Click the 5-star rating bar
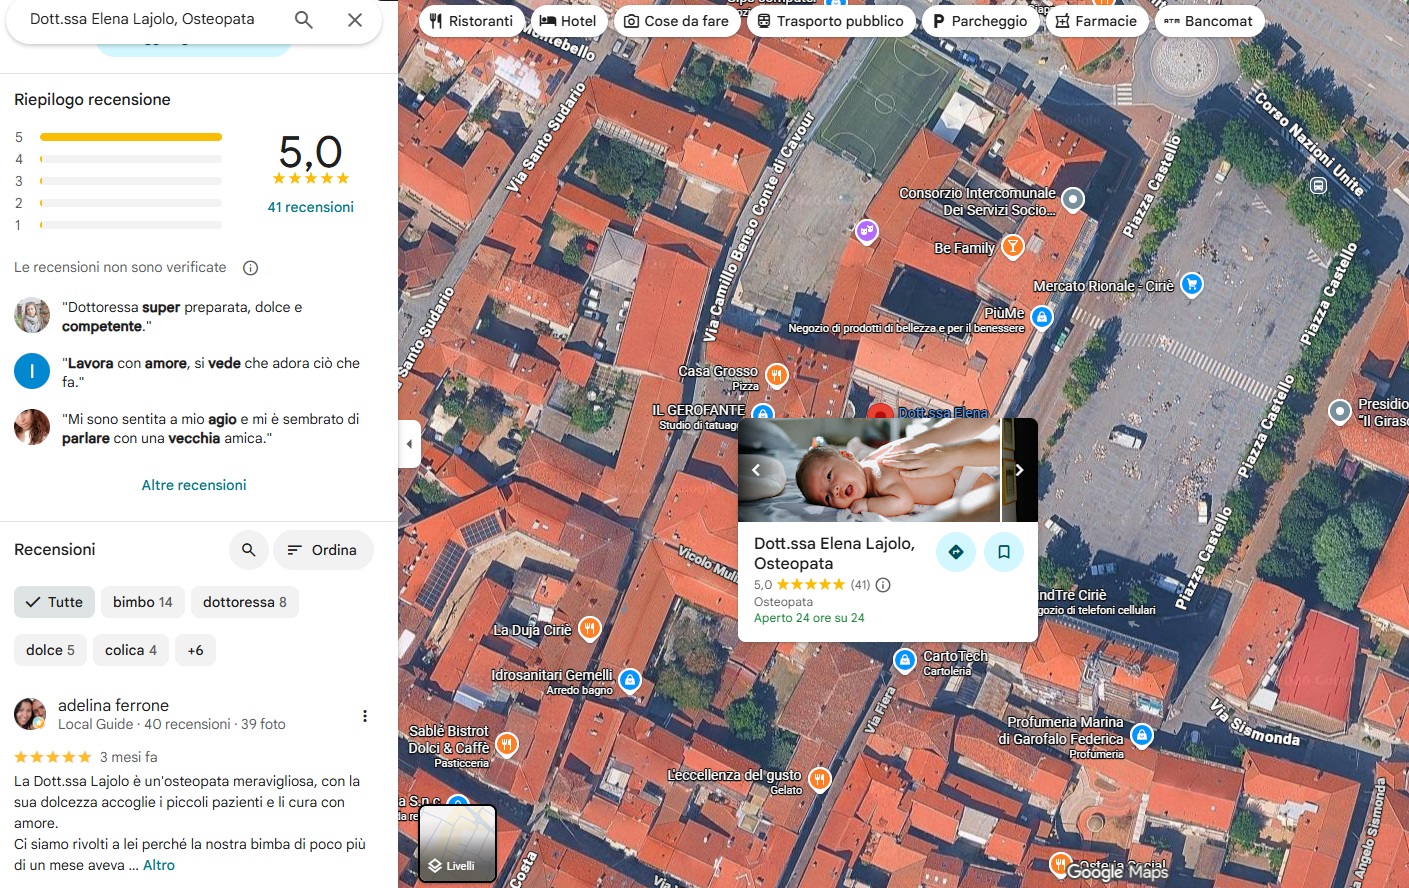Viewport: 1409px width, 888px height. [131, 137]
